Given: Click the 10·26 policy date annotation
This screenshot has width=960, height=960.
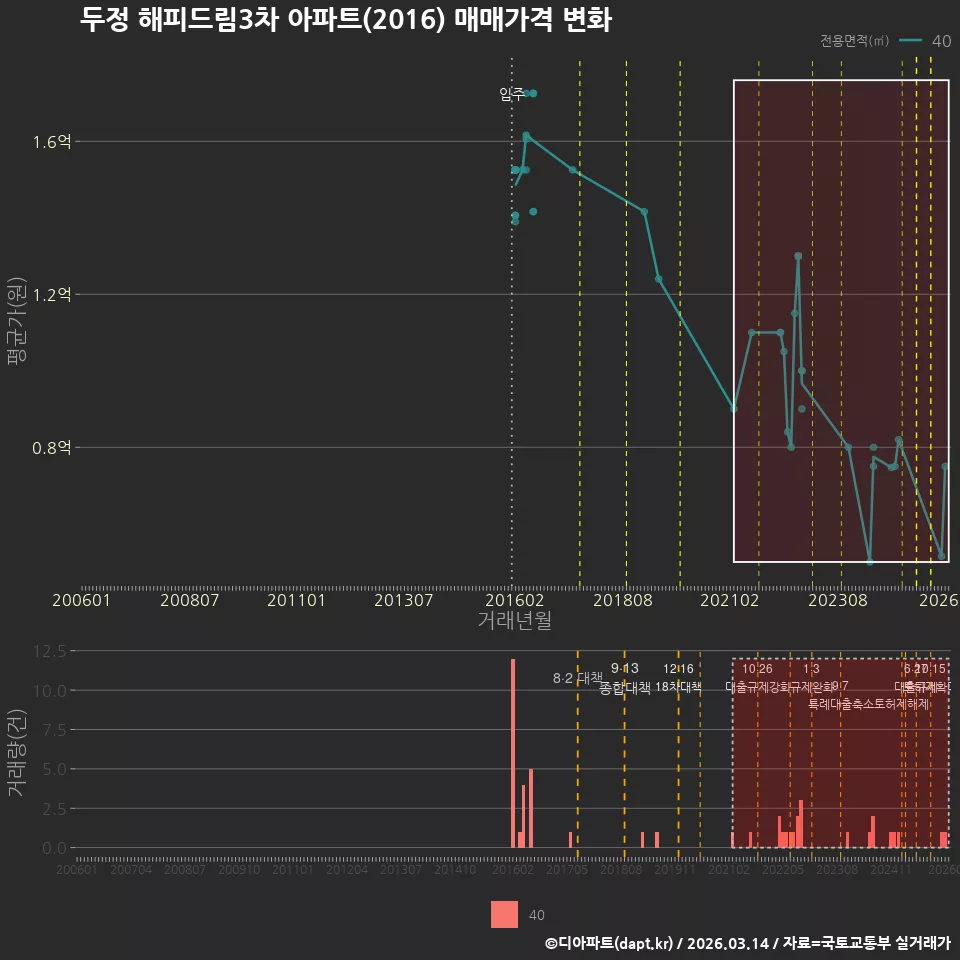Looking at the screenshot, I should point(757,669).
